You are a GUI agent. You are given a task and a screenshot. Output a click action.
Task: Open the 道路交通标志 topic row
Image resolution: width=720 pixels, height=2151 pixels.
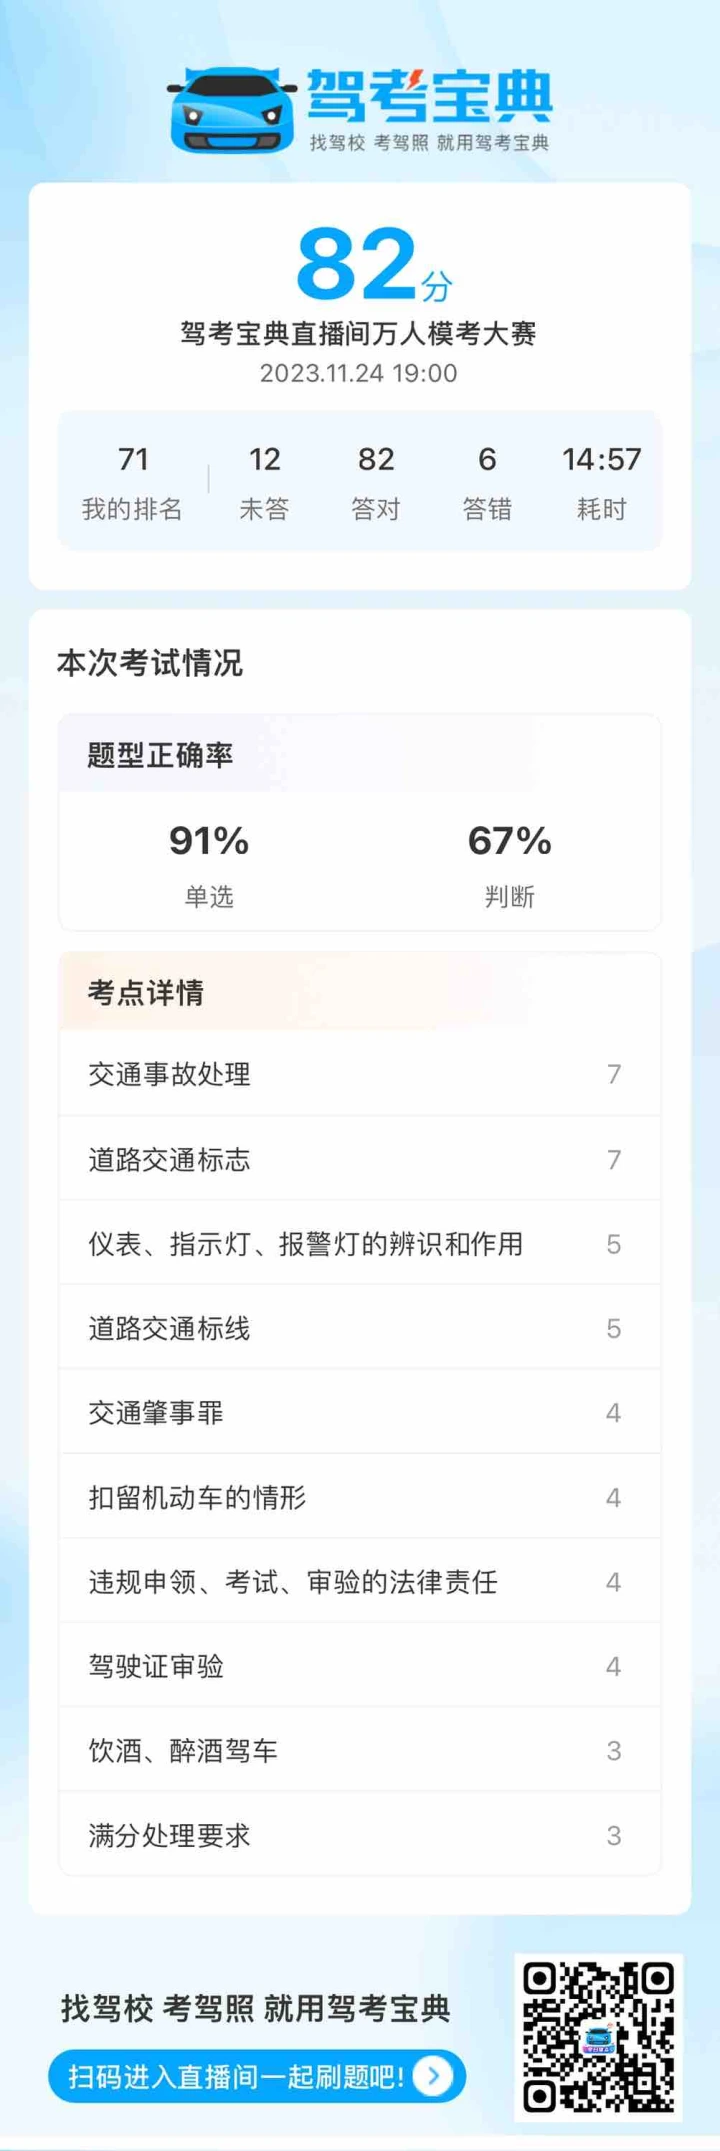[360, 1159]
